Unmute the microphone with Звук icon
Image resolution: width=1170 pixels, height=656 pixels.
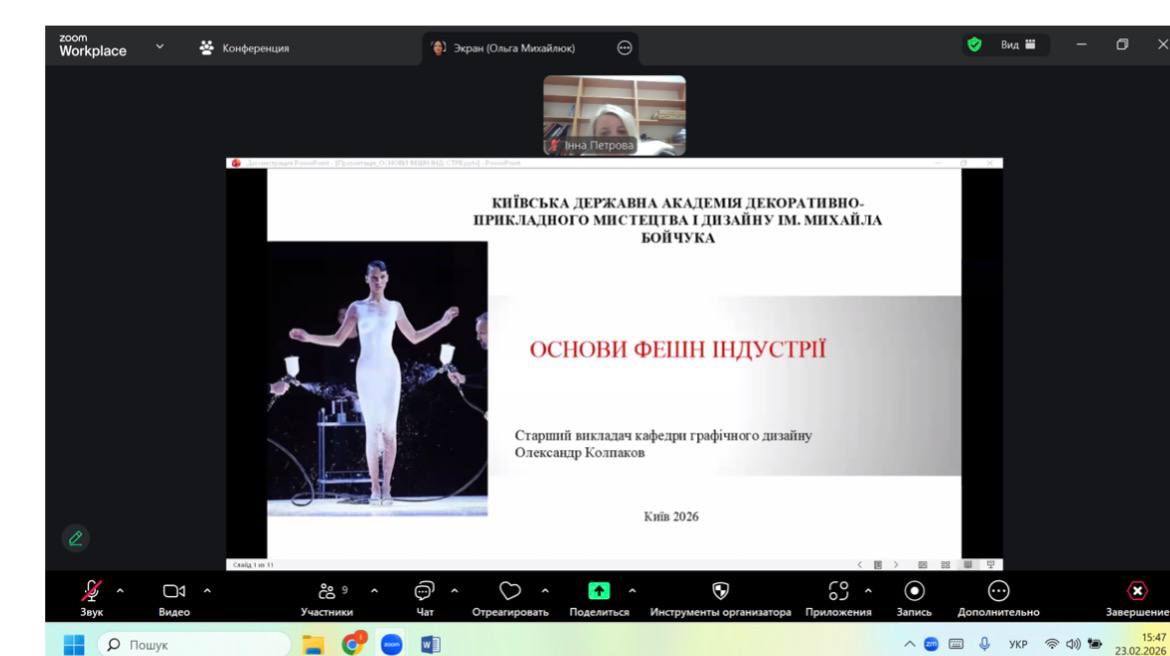91,591
